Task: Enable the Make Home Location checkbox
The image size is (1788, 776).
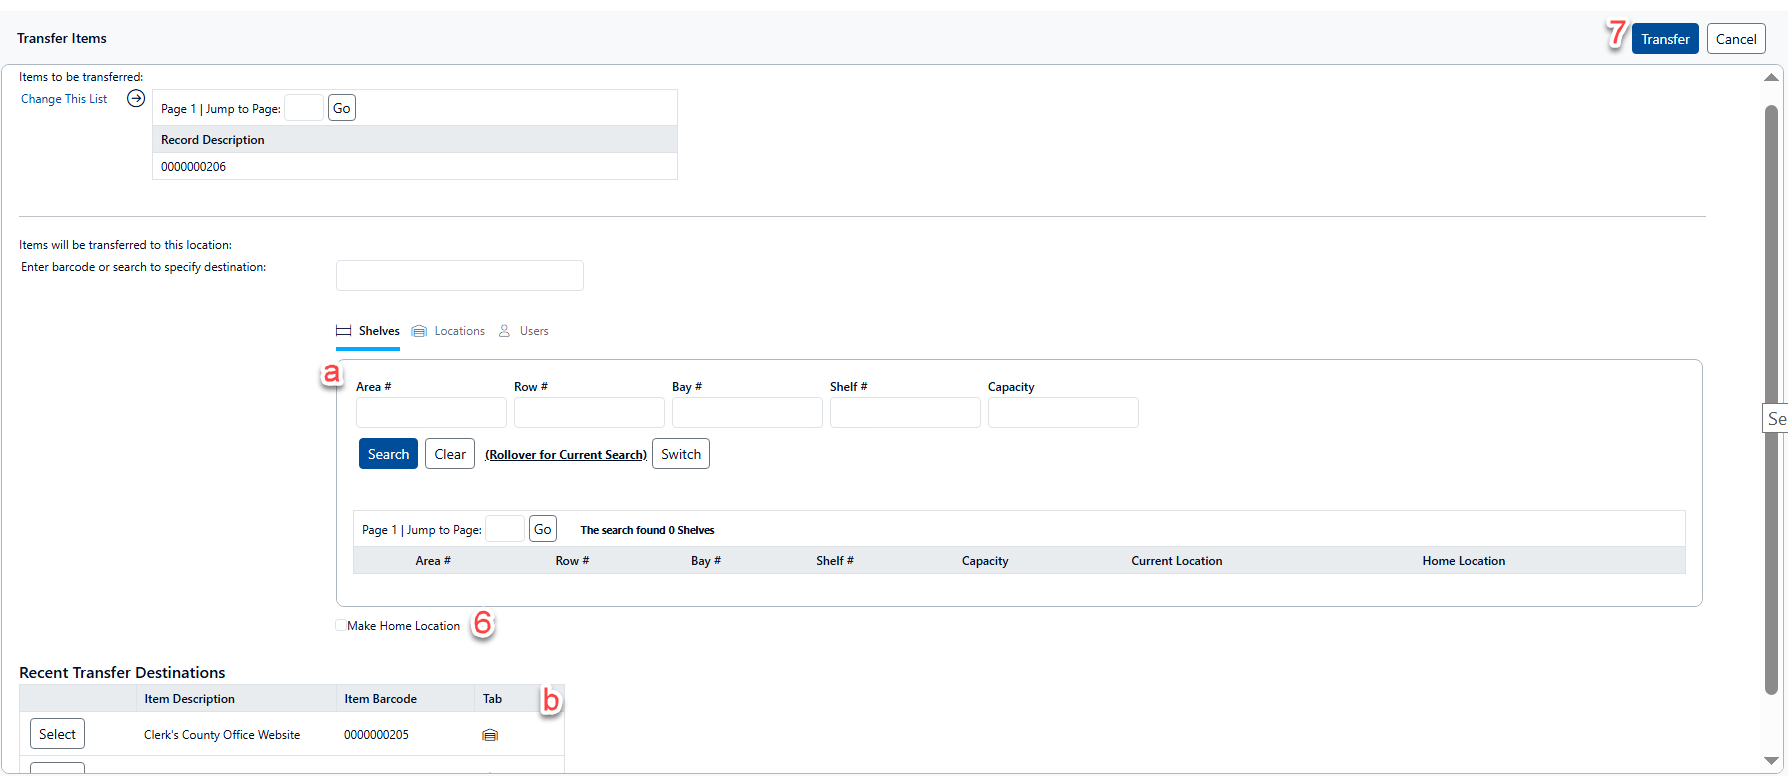Action: tap(341, 626)
